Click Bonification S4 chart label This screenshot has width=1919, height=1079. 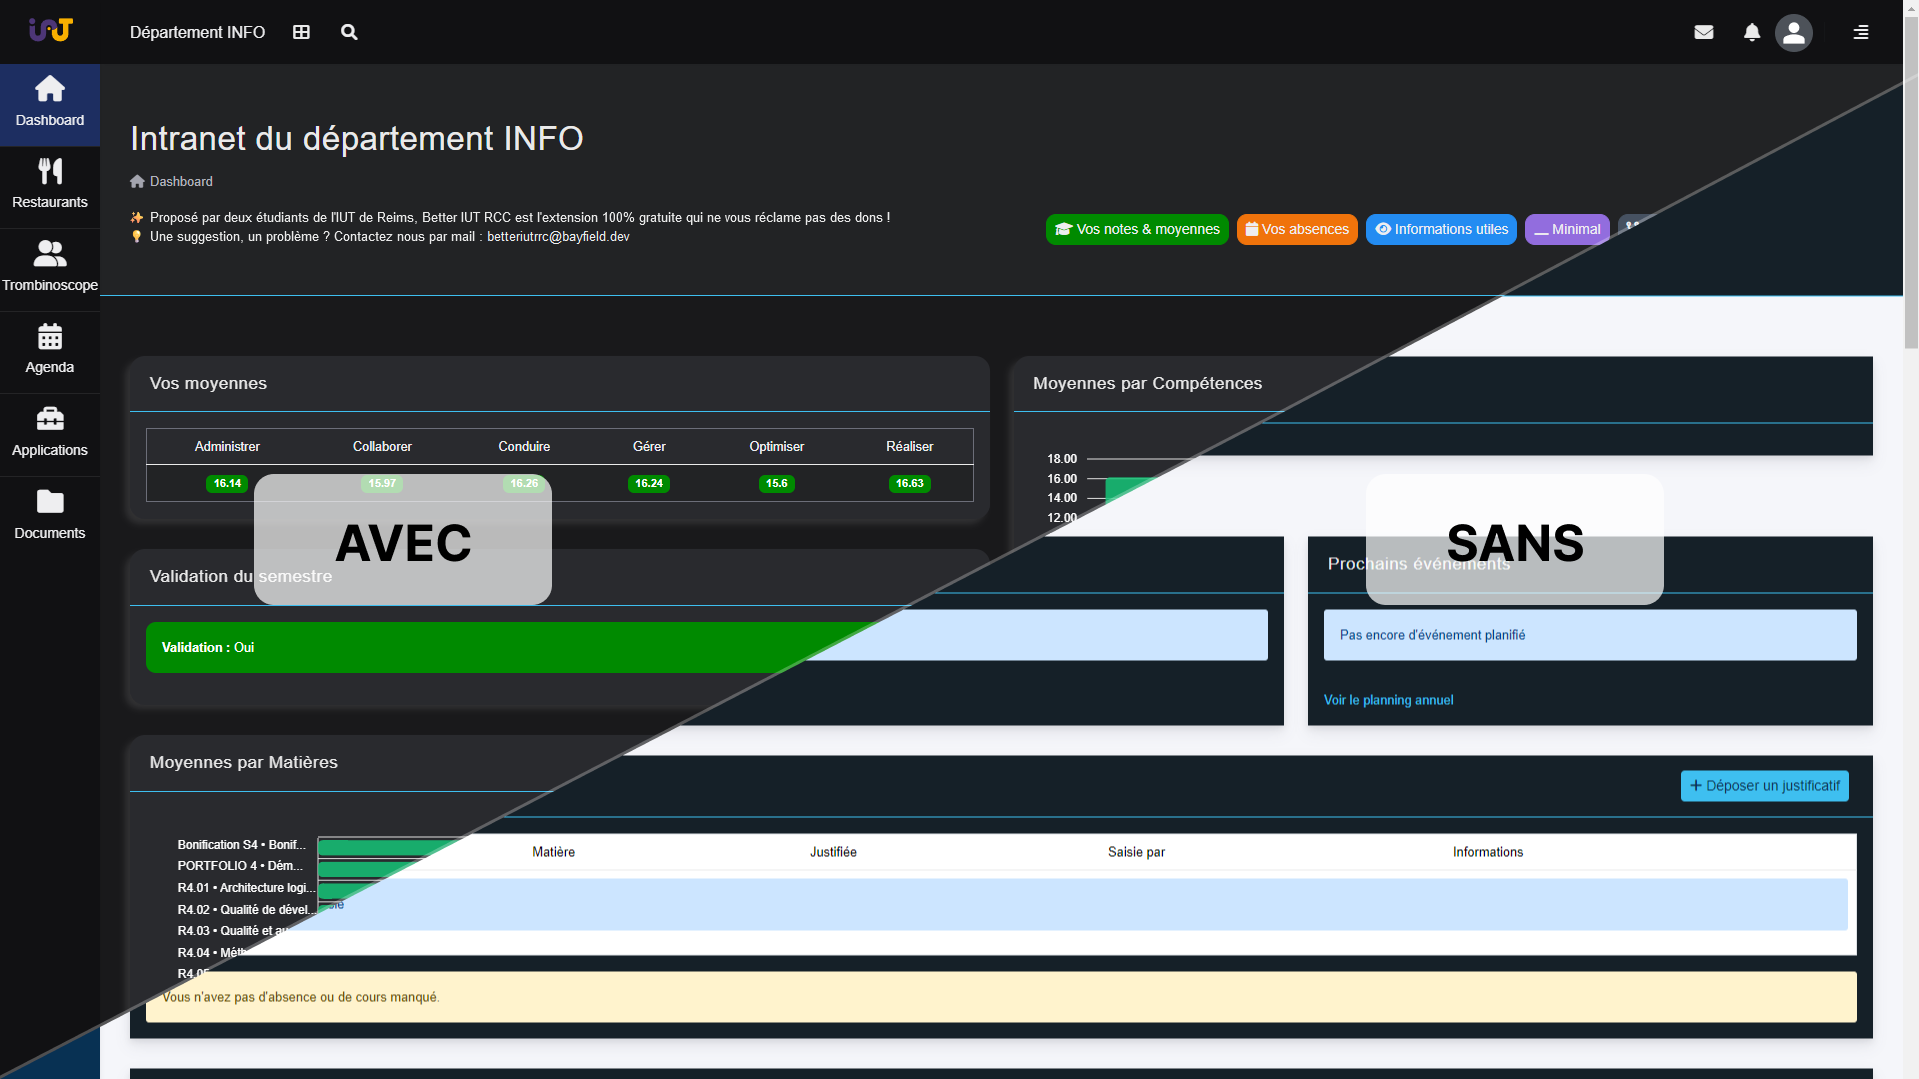(241, 845)
